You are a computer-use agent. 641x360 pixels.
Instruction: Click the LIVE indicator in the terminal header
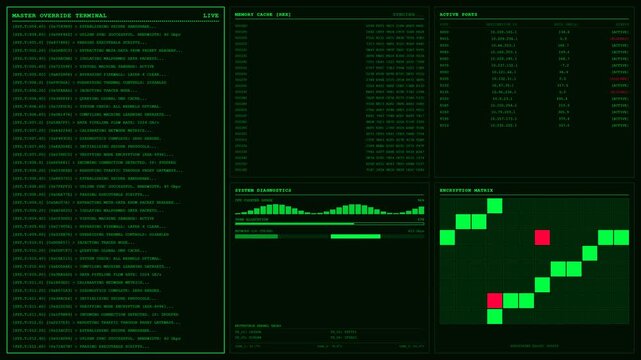(211, 16)
